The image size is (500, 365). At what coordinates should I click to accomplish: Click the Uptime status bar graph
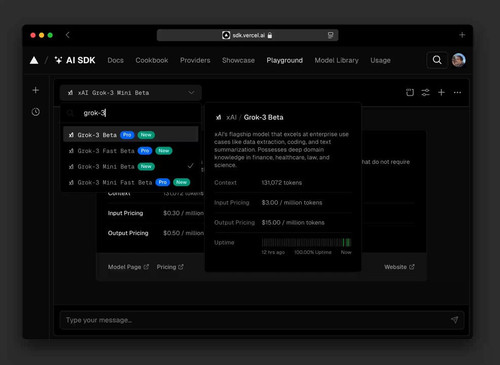[x=306, y=242]
